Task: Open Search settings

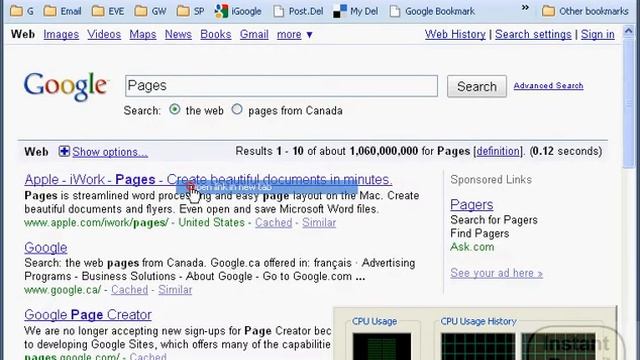Action: 533,35
